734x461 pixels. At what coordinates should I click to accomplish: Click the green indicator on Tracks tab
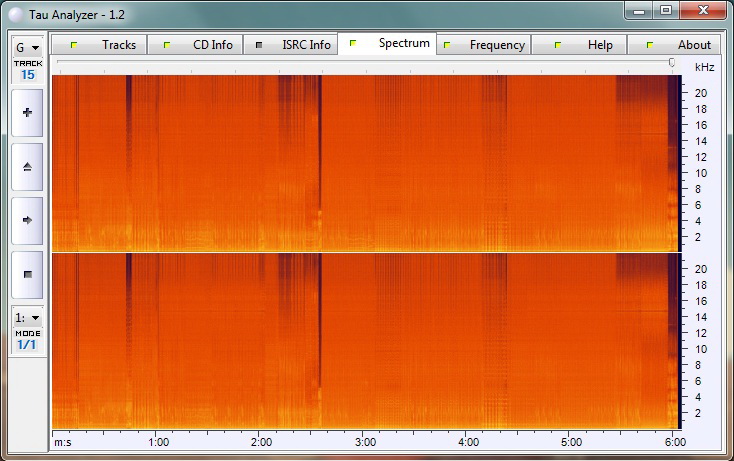(x=73, y=45)
